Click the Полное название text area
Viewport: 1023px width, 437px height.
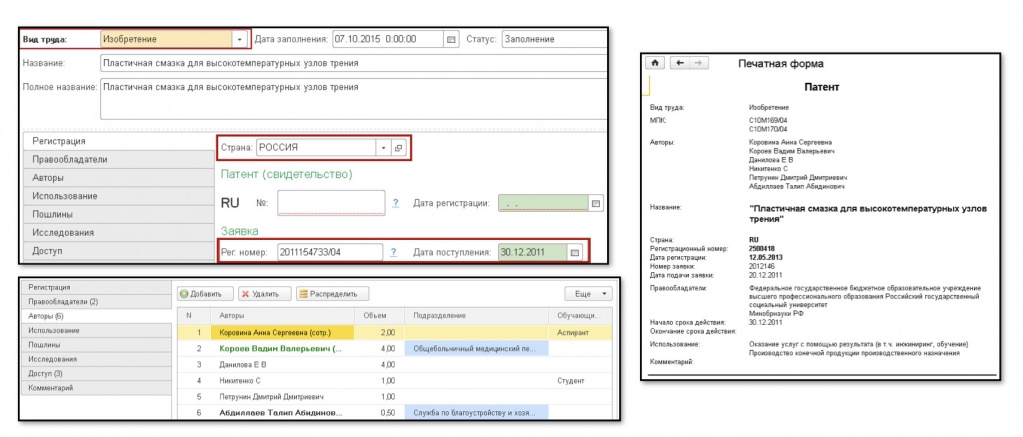pyautogui.click(x=353, y=99)
